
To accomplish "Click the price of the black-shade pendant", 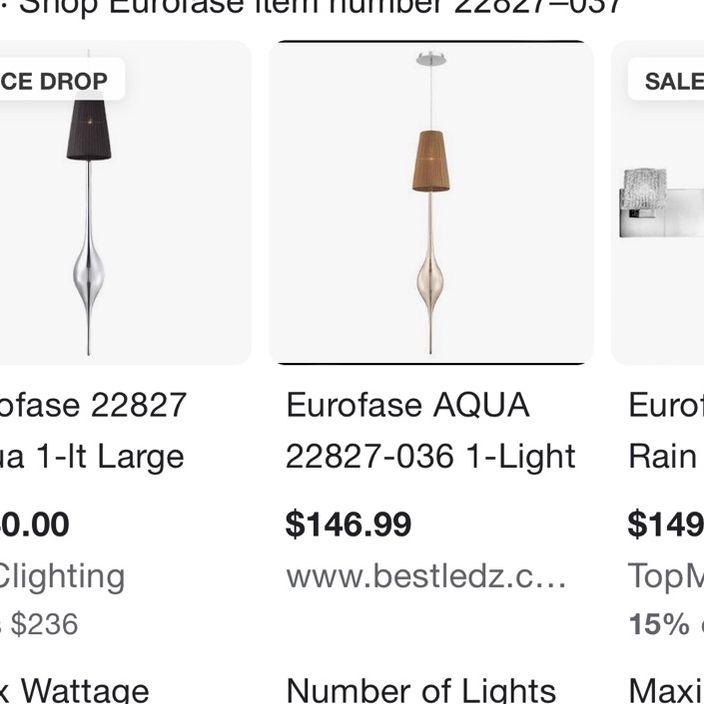I will [x=35, y=524].
